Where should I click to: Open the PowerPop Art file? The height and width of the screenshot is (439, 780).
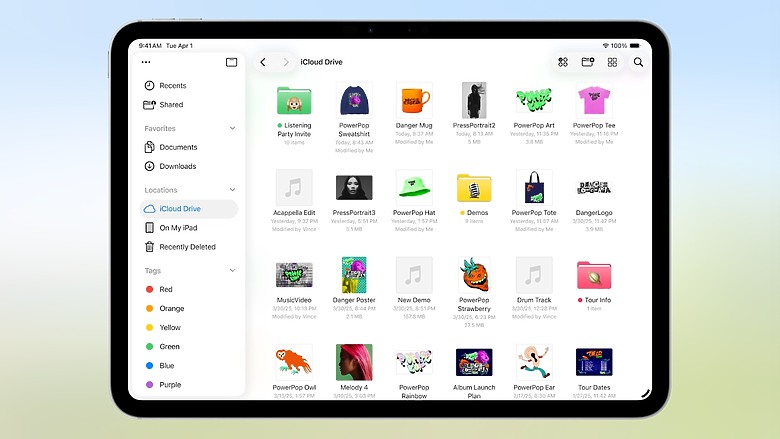click(534, 101)
